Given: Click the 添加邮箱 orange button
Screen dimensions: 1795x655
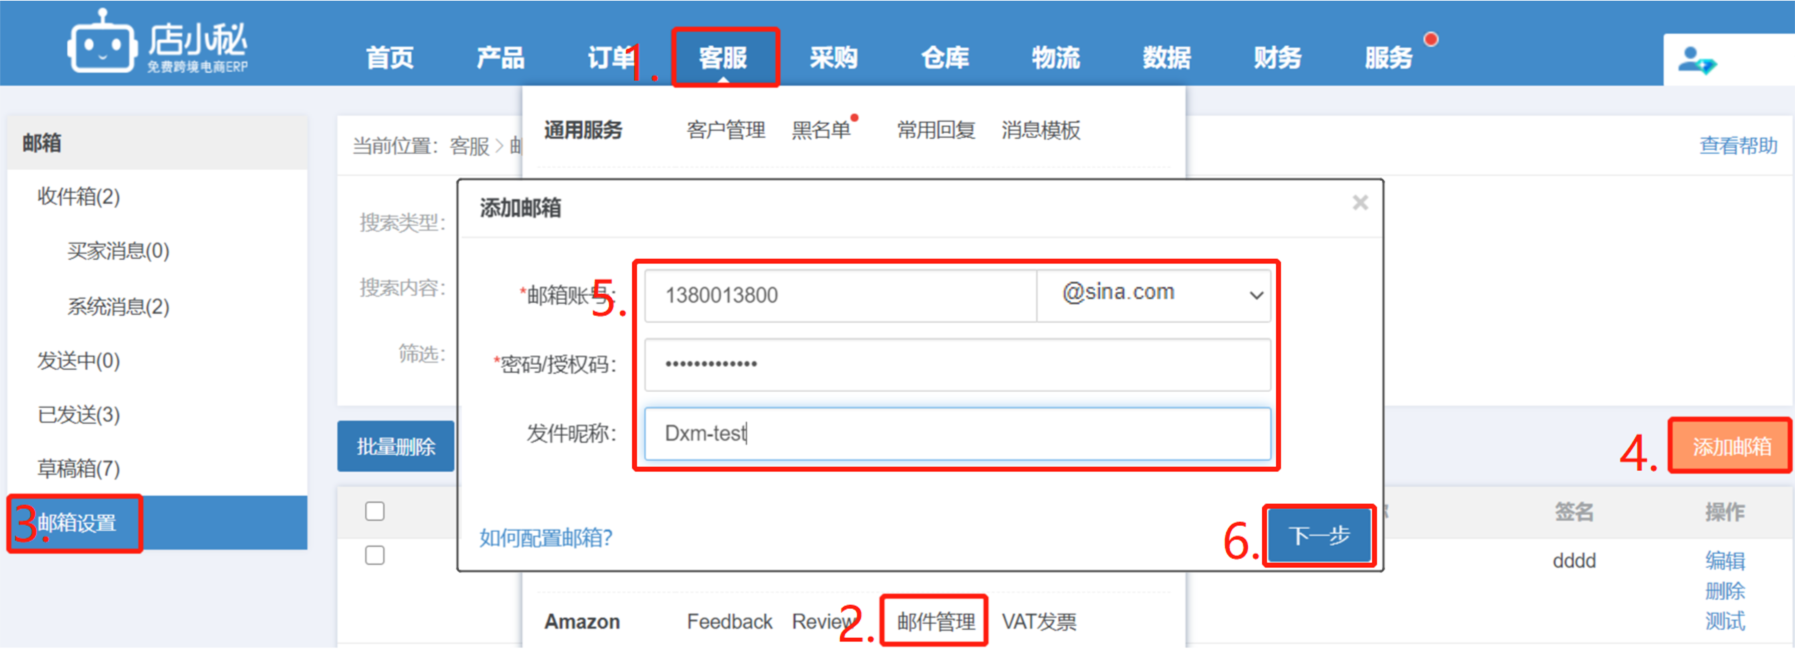Looking at the screenshot, I should (1731, 446).
